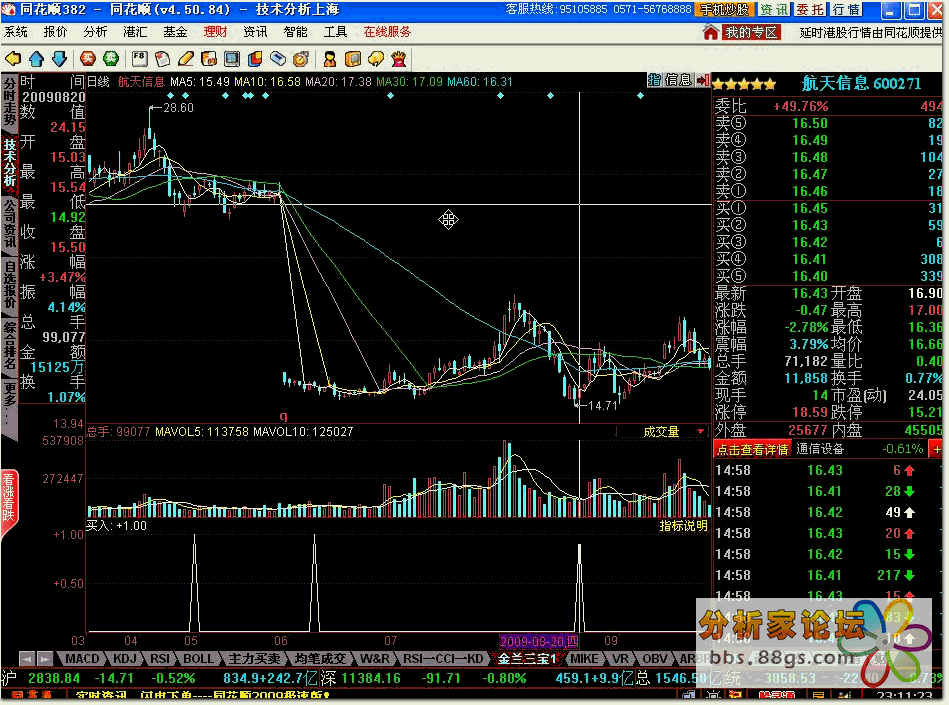949x705 pixels.
Task: Open the 分析 menu
Action: [x=96, y=32]
